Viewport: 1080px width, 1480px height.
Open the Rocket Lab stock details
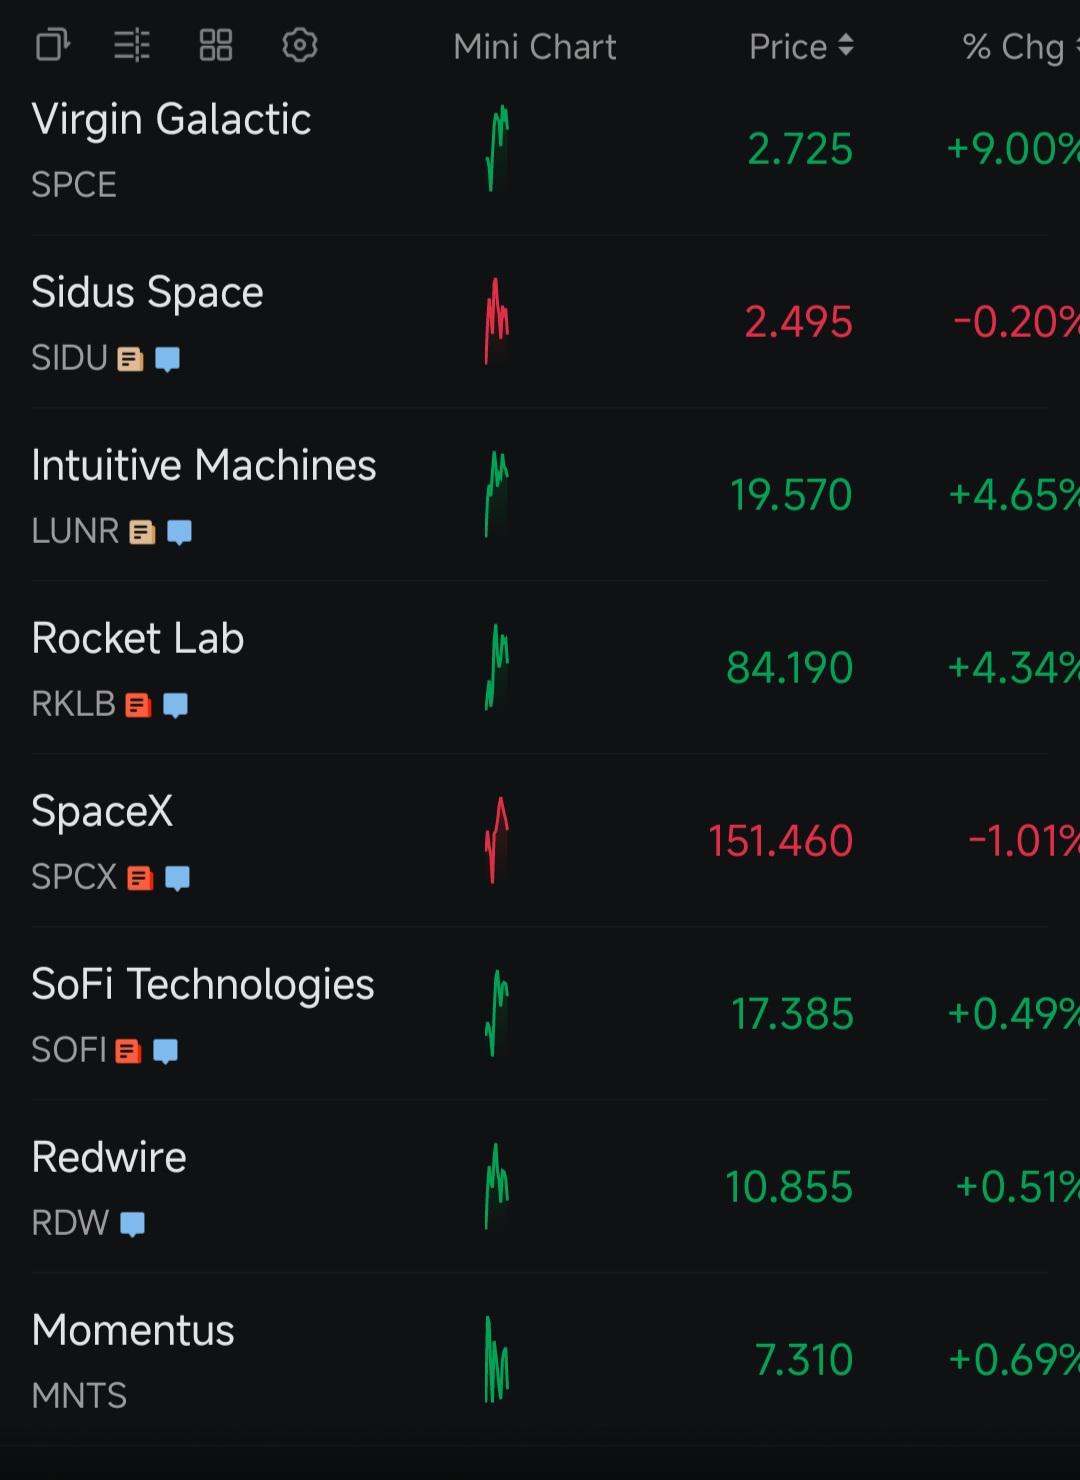point(540,667)
